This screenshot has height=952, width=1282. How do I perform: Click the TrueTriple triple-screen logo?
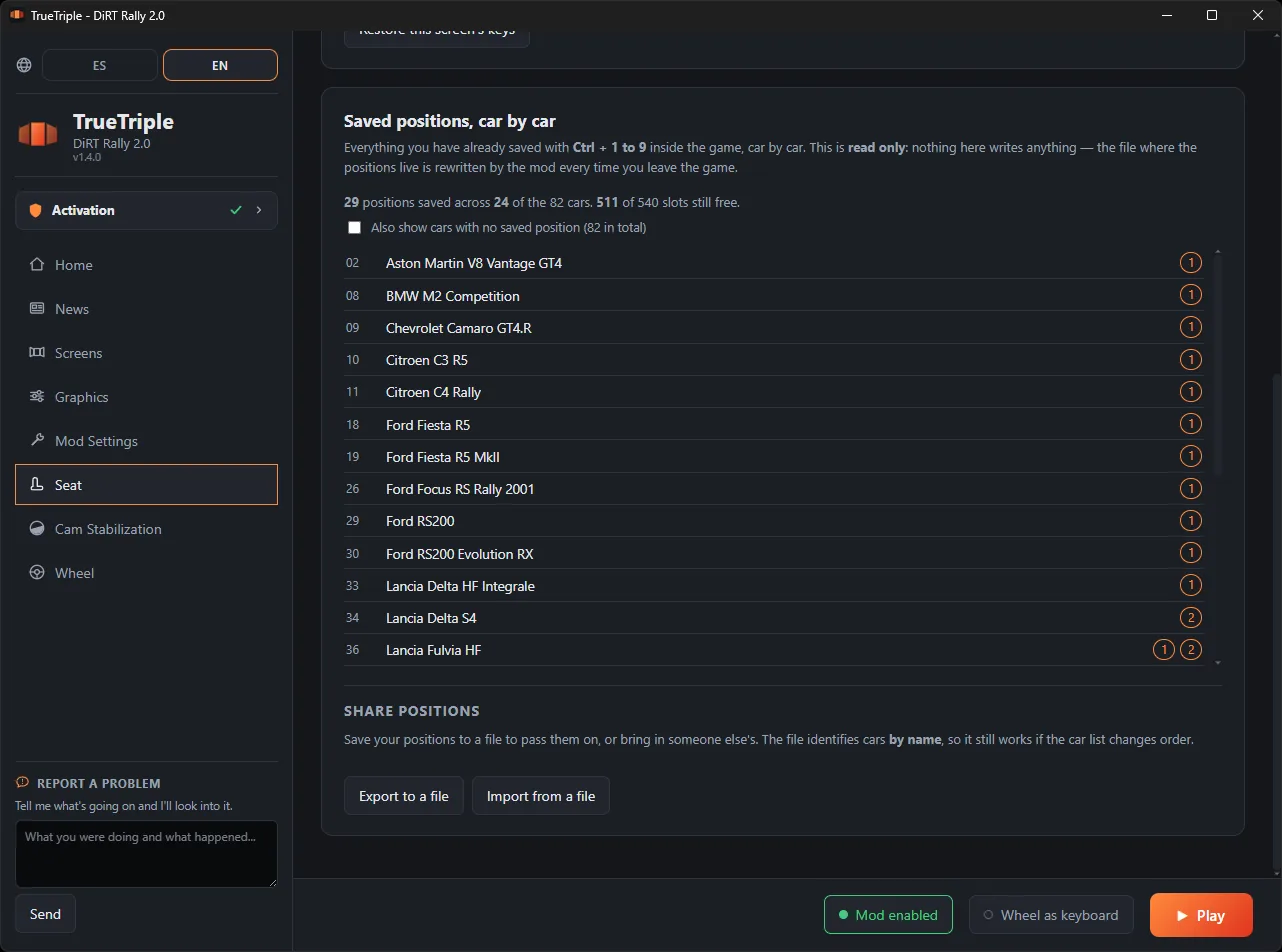click(38, 134)
